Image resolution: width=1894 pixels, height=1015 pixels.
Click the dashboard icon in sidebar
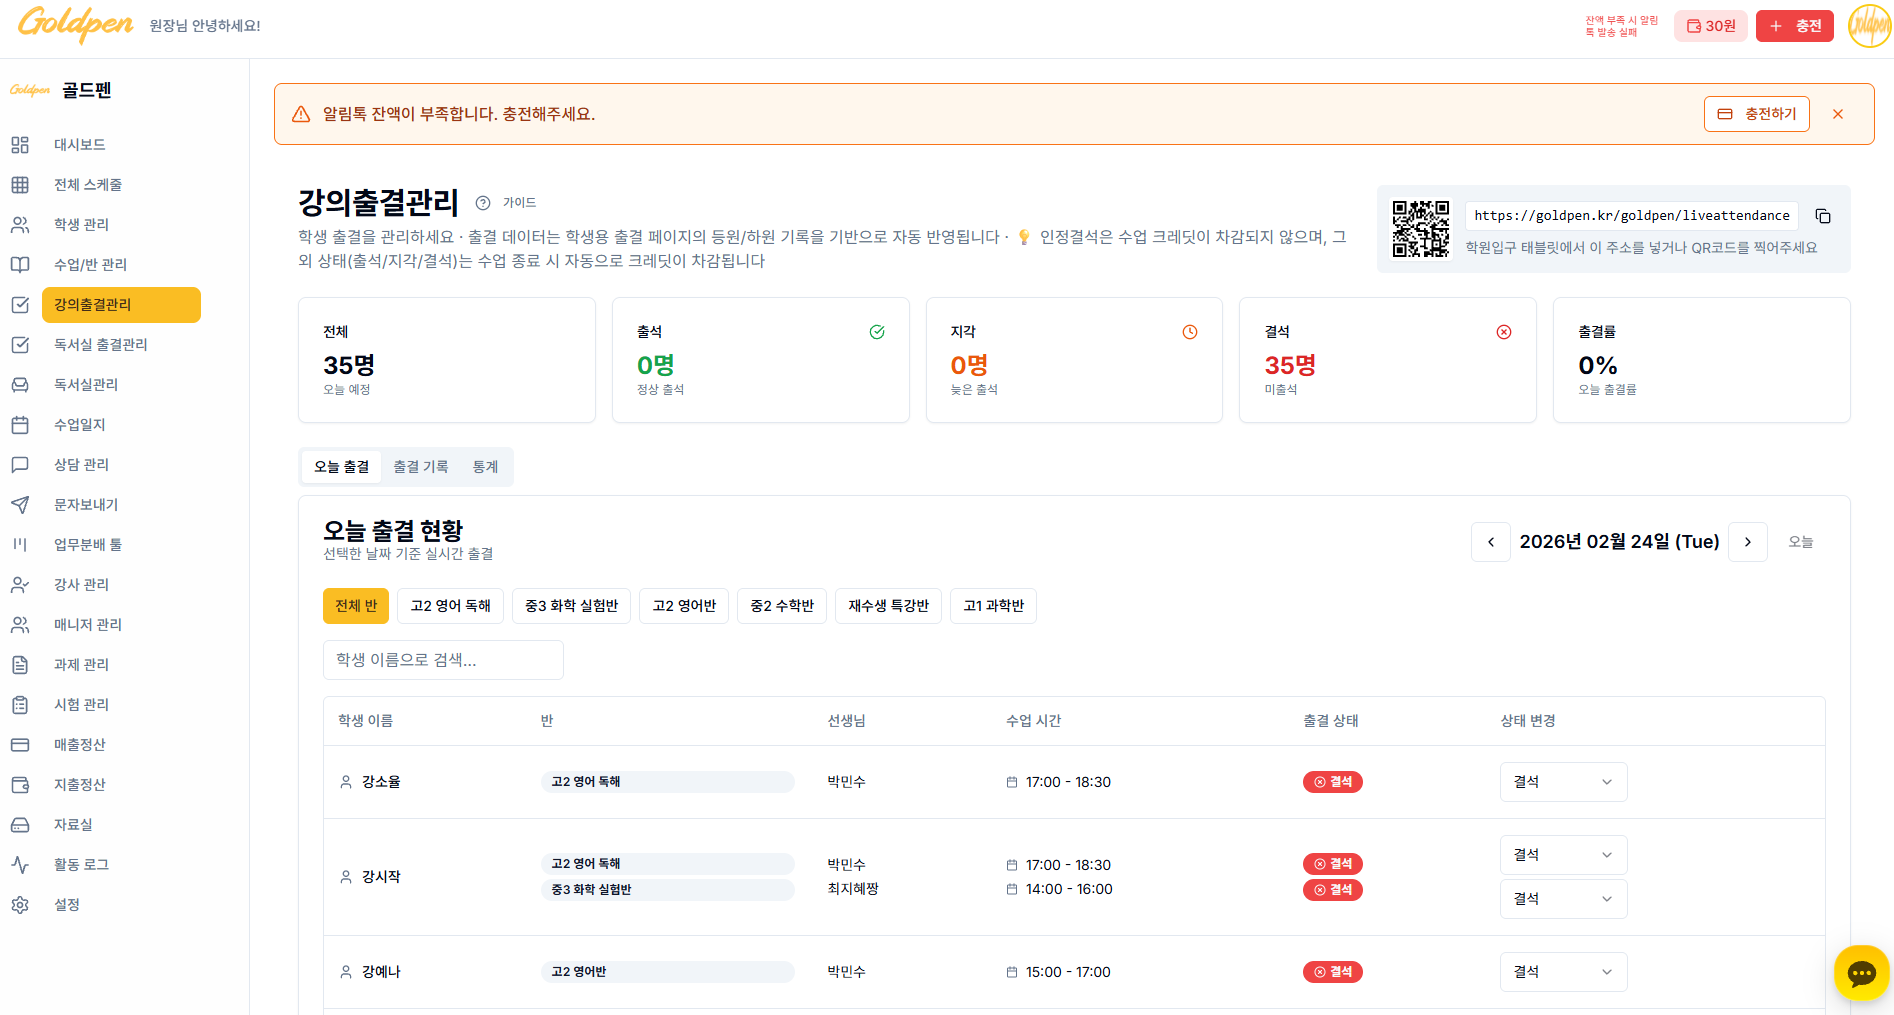20,145
